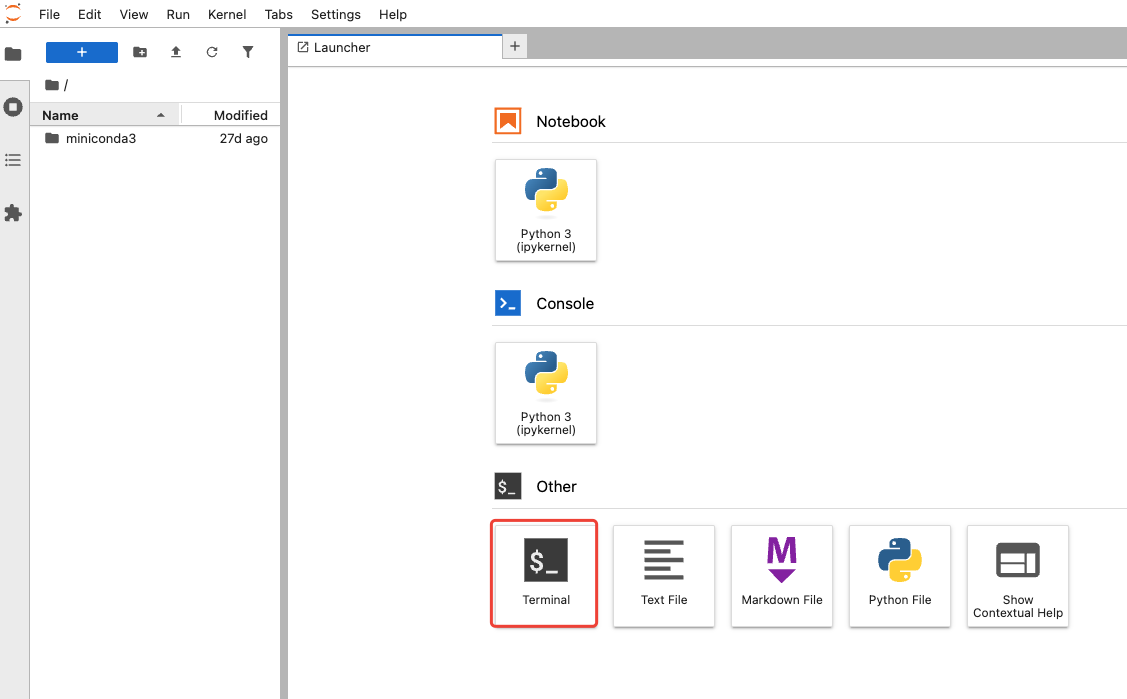Viewport: 1127px width, 699px height.
Task: Launch Python 3 notebook
Action: (x=546, y=210)
